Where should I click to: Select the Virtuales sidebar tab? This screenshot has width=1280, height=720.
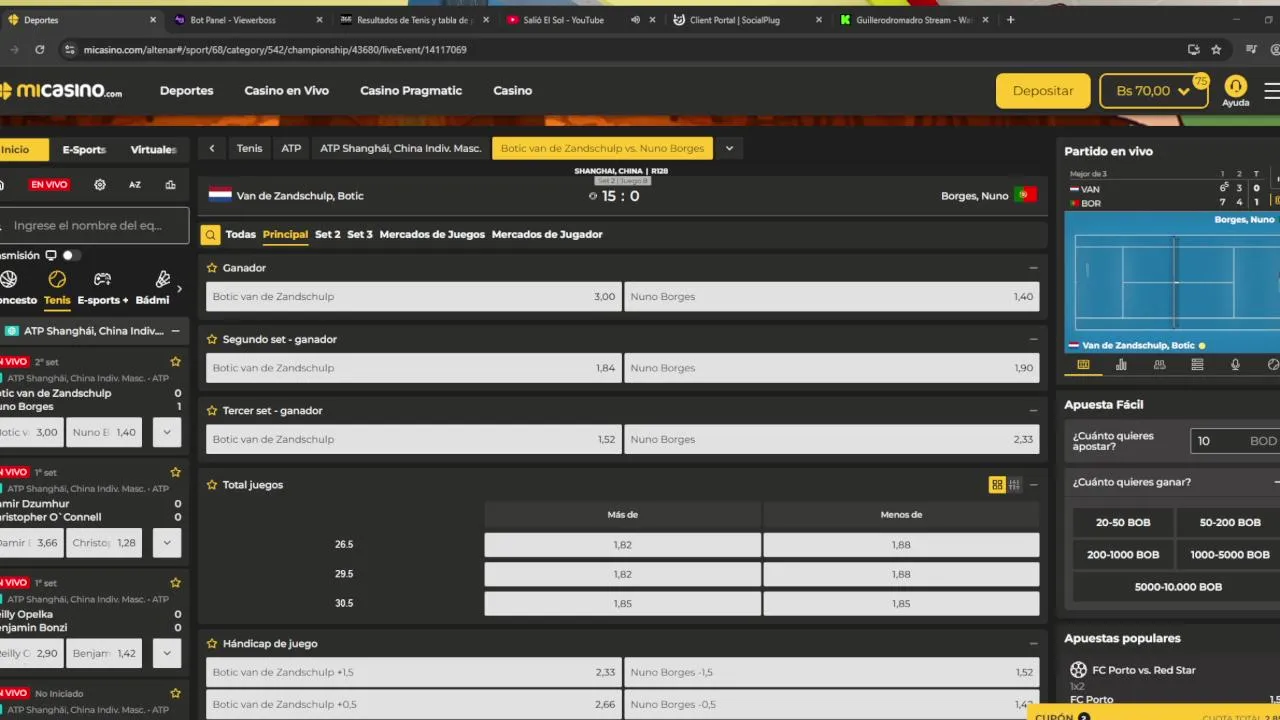click(x=153, y=150)
